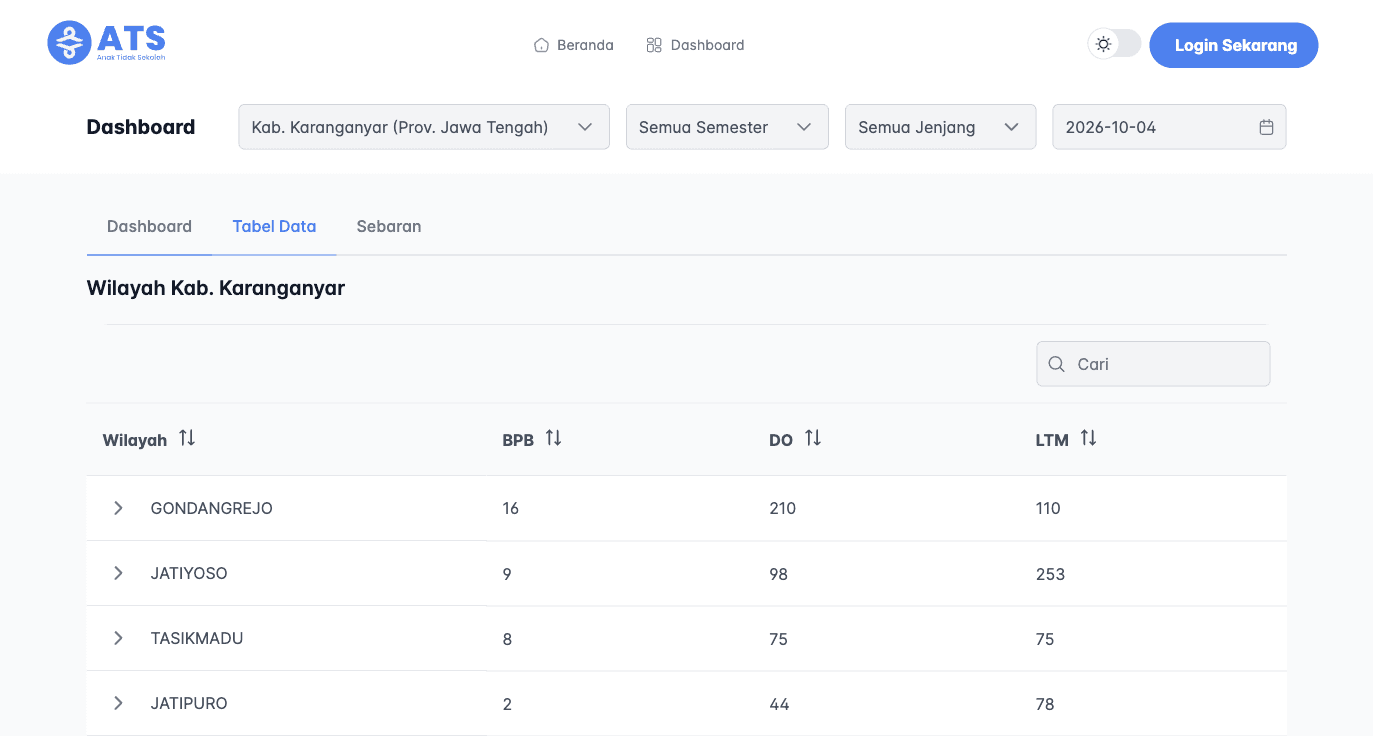Click the GONDANGREJO region name

click(212, 508)
